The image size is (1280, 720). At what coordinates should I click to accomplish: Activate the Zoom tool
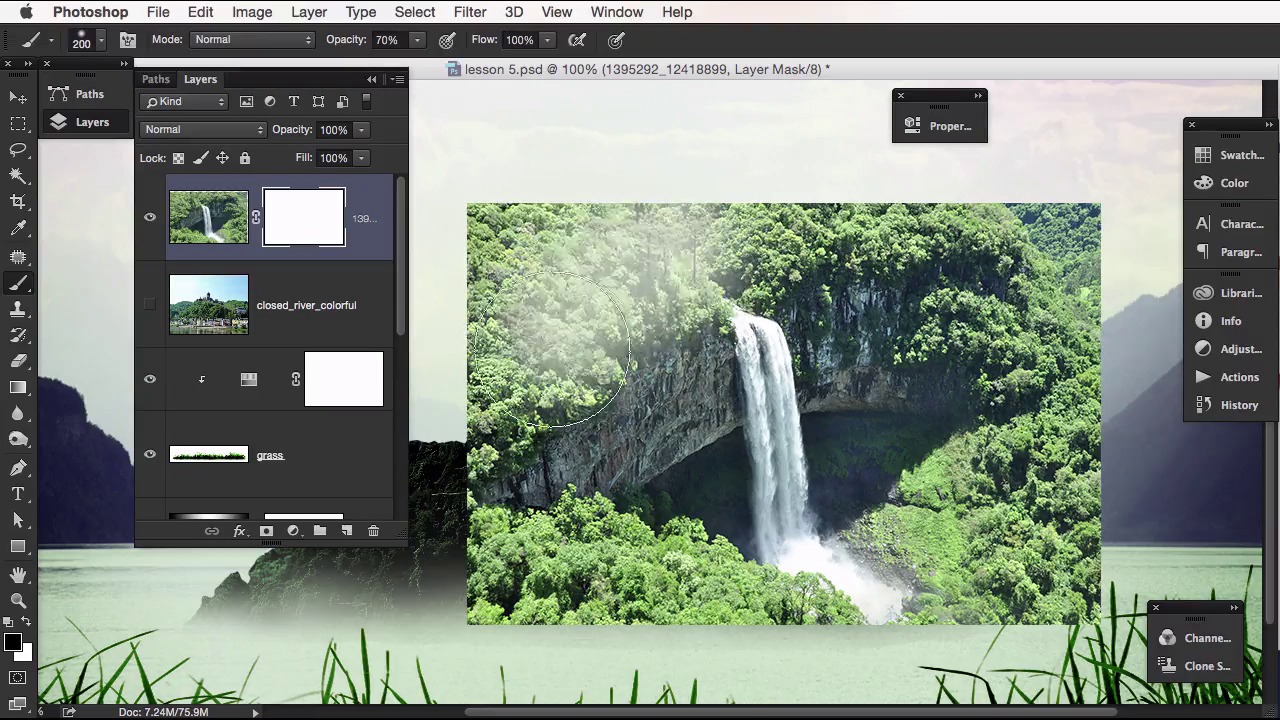(18, 600)
